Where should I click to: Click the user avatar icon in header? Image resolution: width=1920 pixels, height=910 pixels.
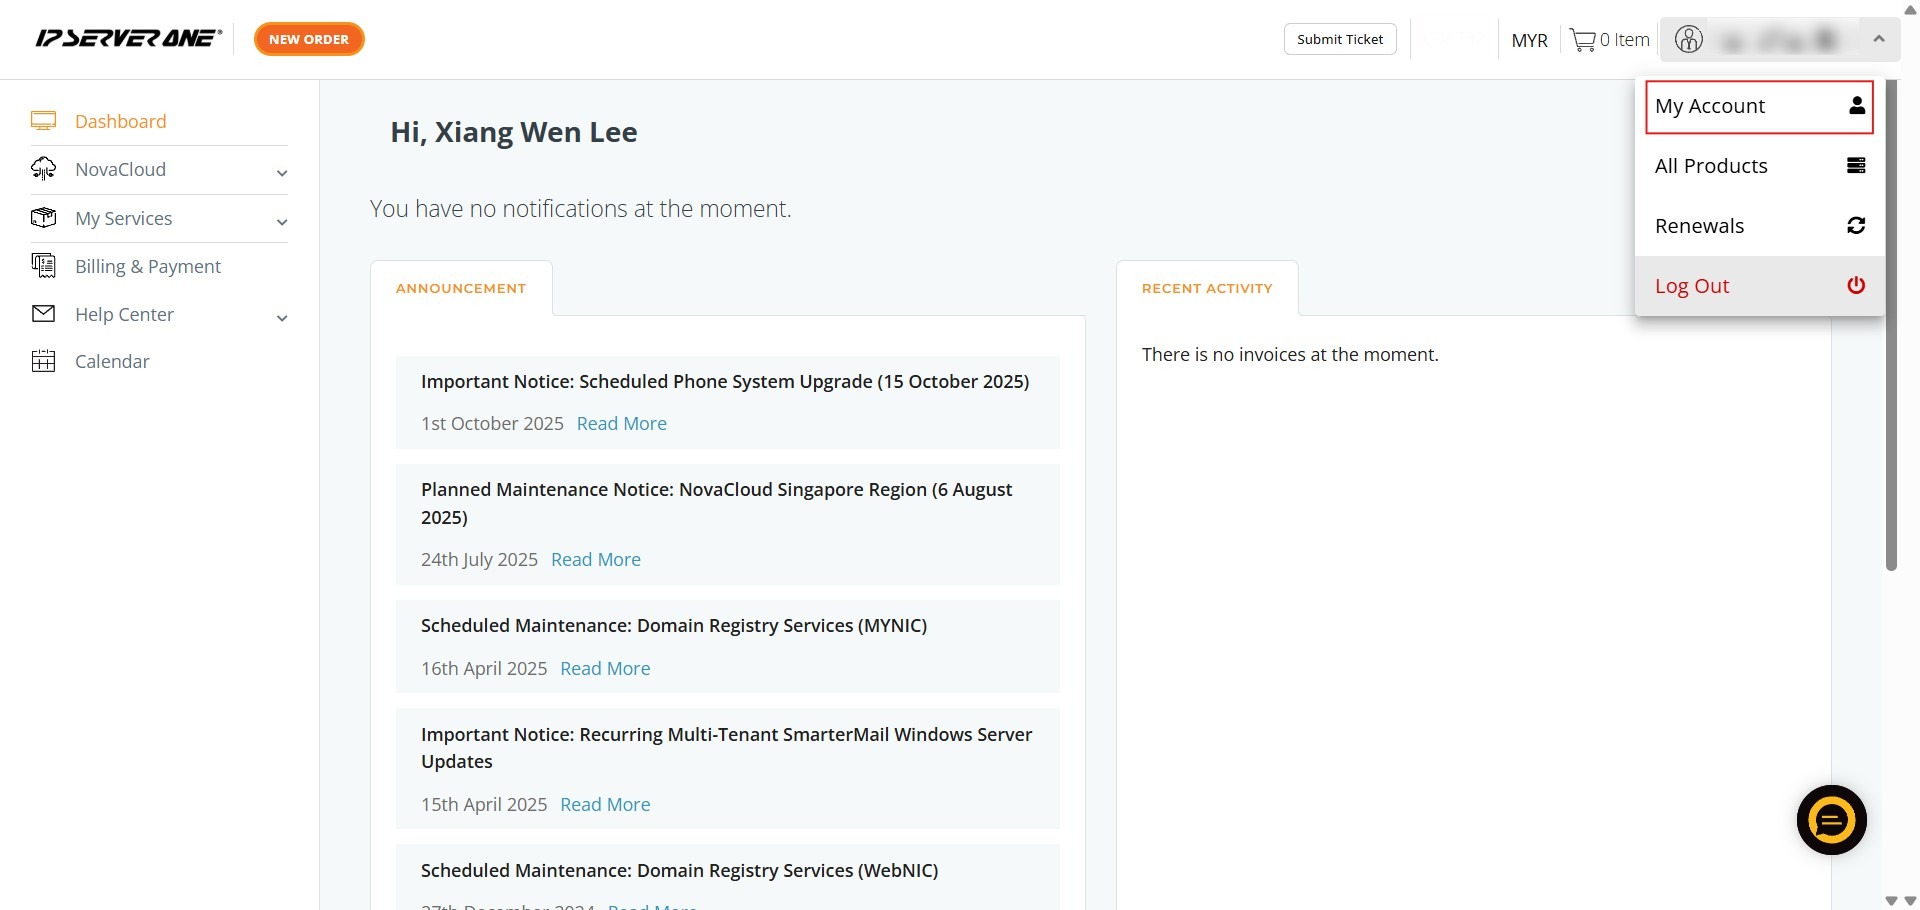pos(1689,40)
